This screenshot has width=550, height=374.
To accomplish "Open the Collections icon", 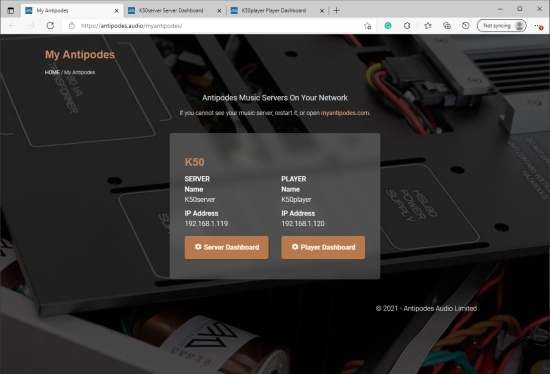I will tap(447, 26).
